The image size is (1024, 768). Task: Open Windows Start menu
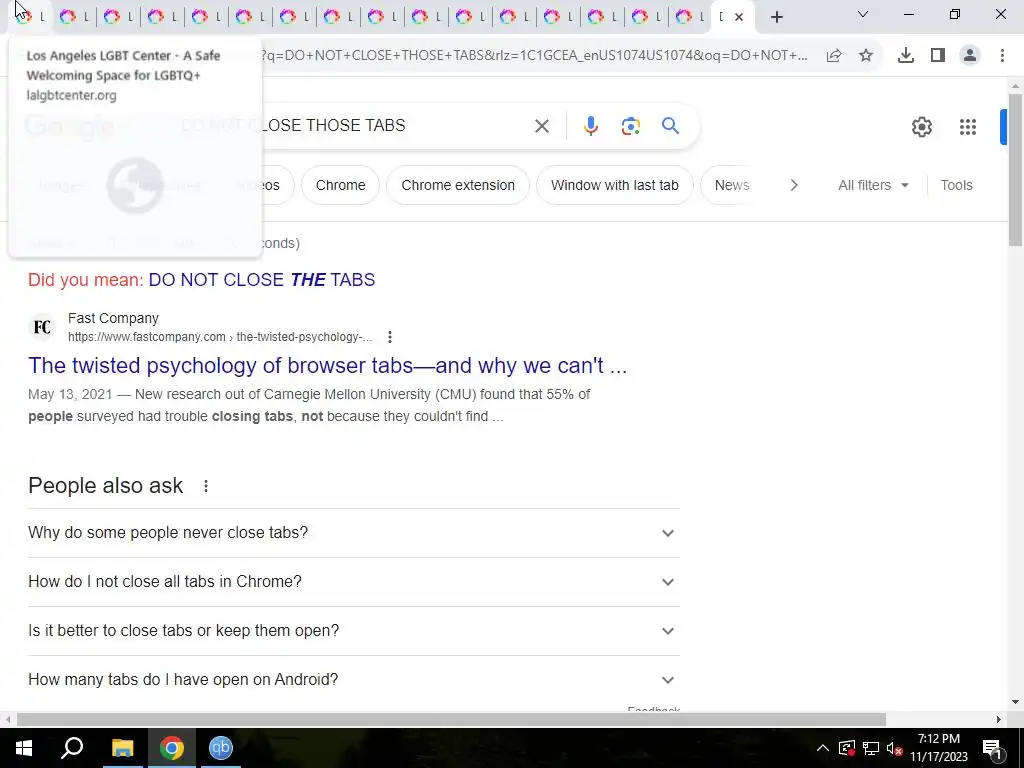(x=24, y=748)
